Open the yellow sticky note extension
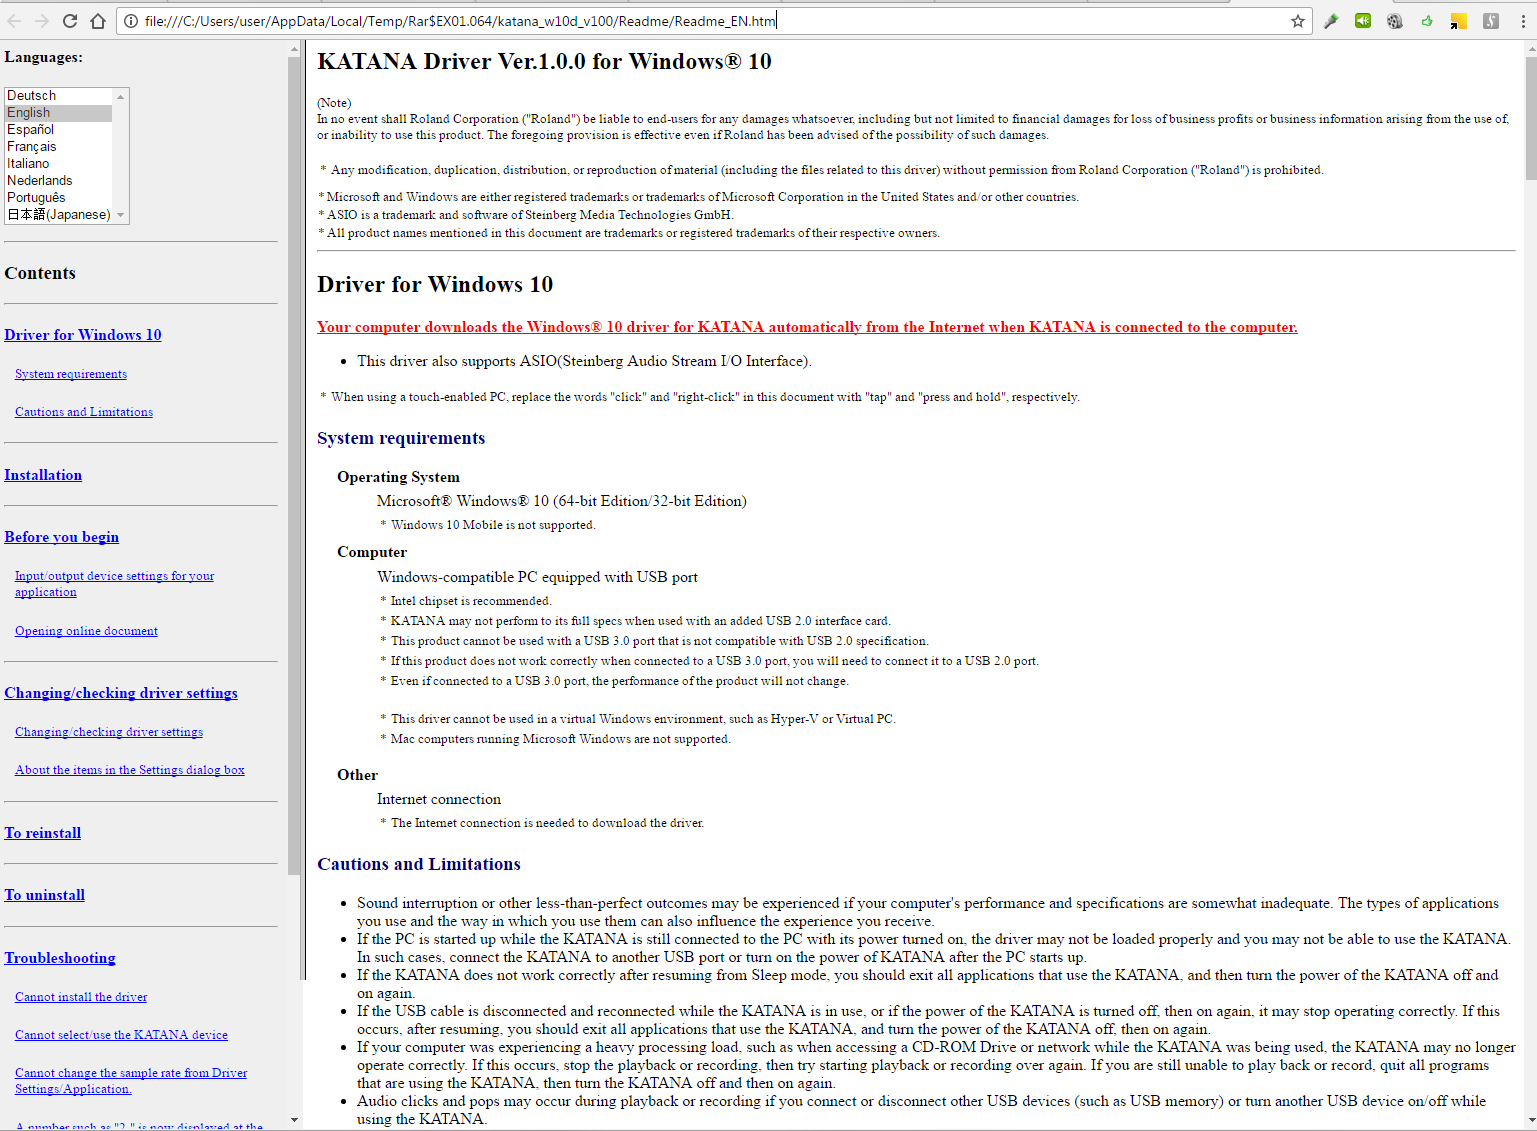Viewport: 1537px width, 1131px height. tap(1459, 21)
